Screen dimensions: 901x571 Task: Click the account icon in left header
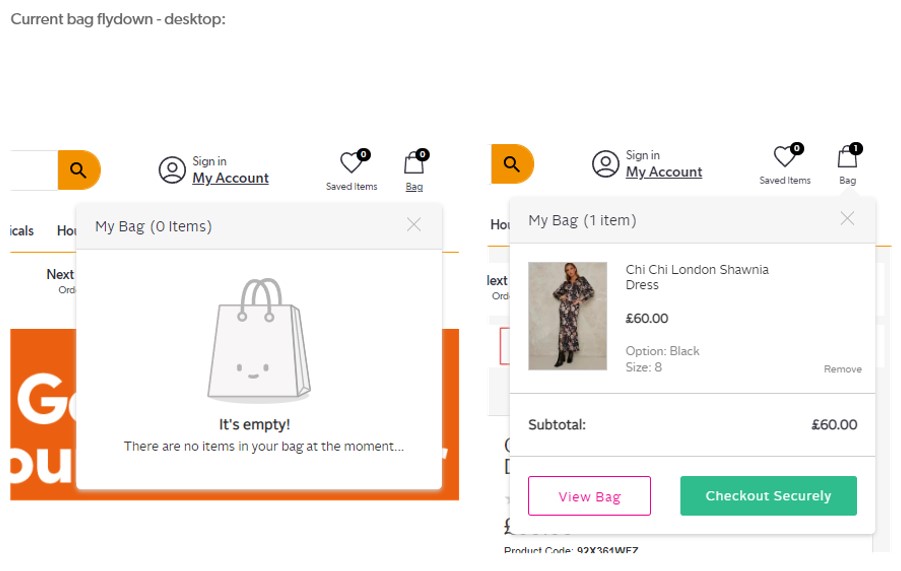172,170
